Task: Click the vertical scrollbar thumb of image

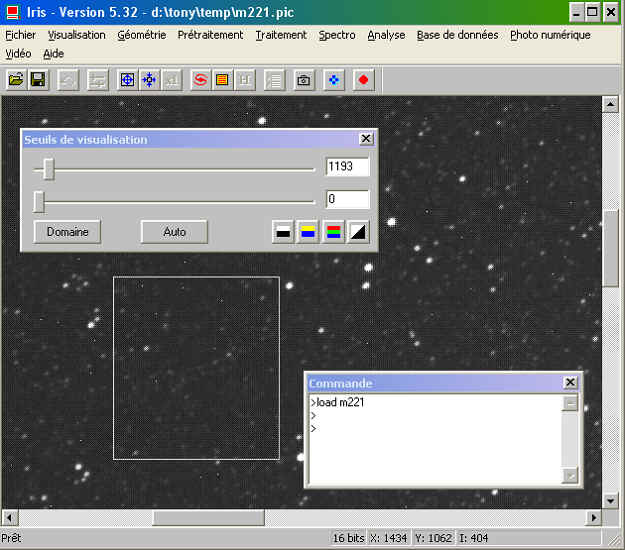Action: (x=610, y=248)
